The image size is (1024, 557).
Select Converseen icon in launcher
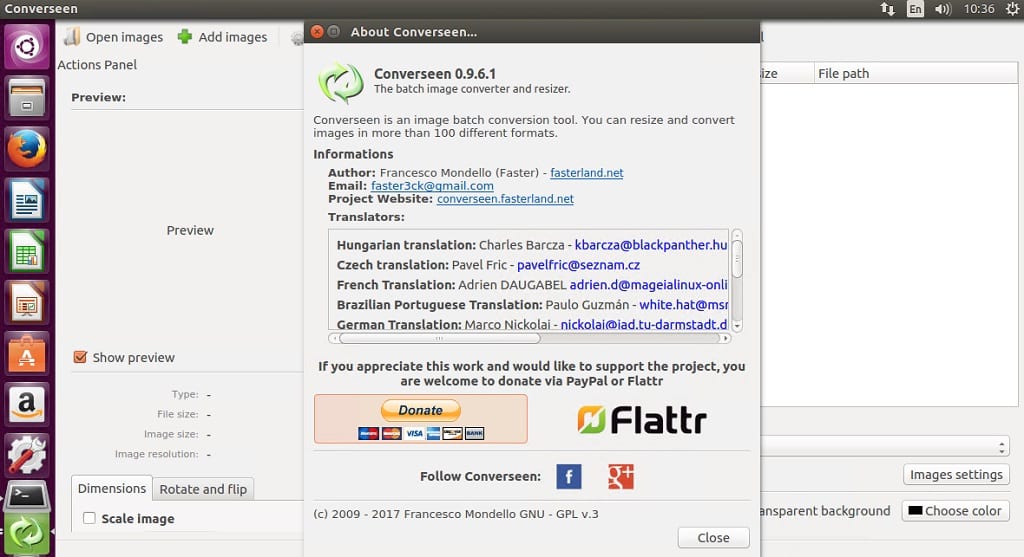(27, 534)
